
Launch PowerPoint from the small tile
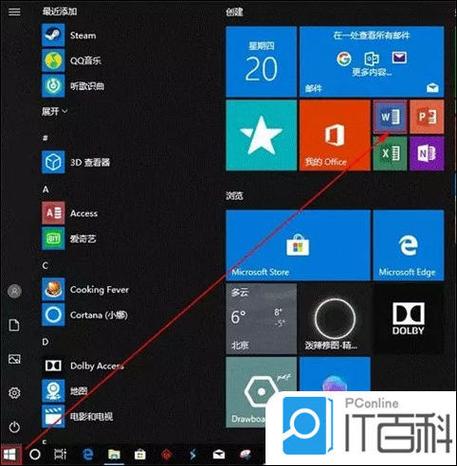427,117
